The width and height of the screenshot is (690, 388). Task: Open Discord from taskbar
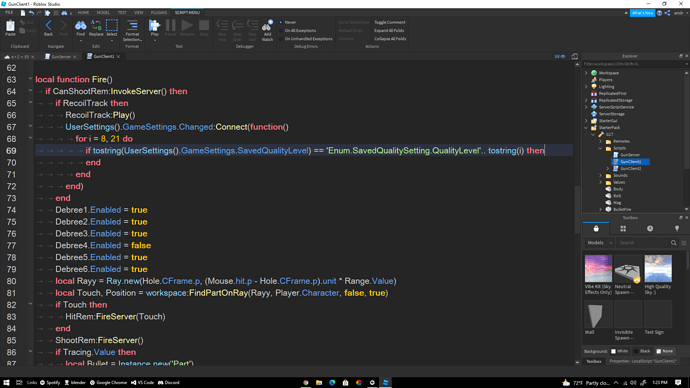pos(169,383)
